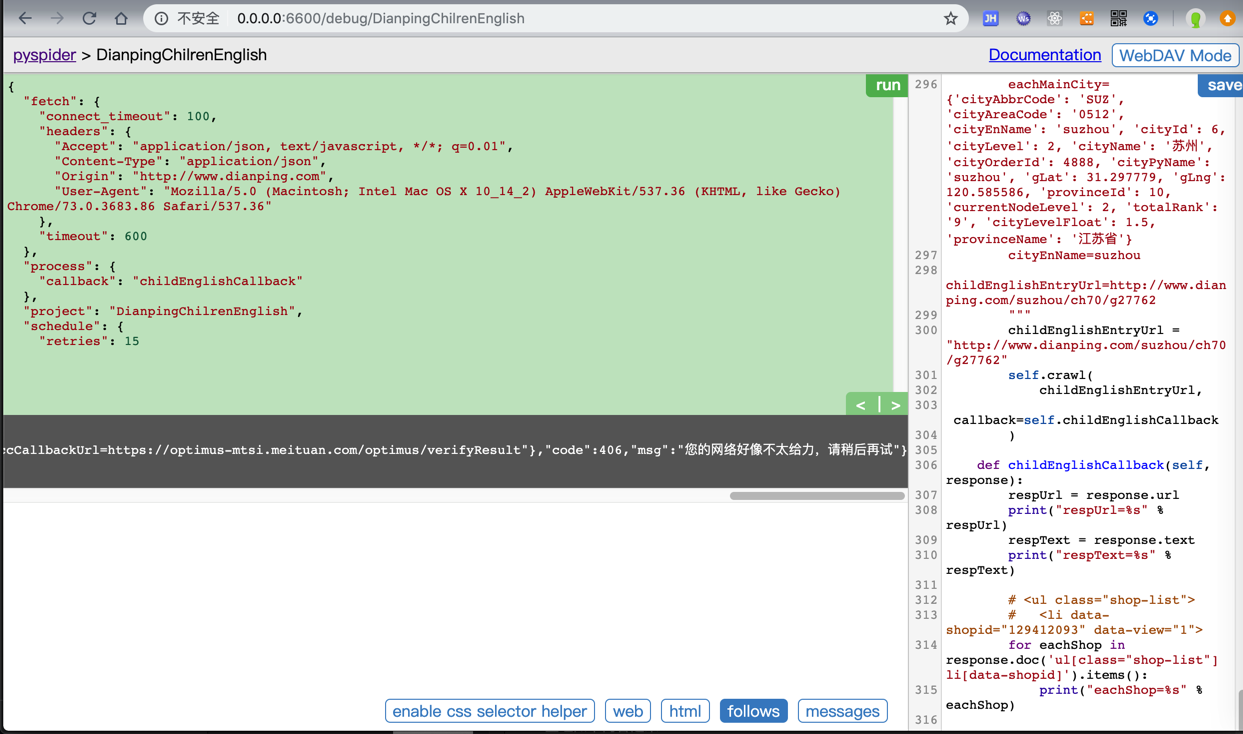Switch to the web tab
The height and width of the screenshot is (734, 1243).
pyautogui.click(x=628, y=711)
